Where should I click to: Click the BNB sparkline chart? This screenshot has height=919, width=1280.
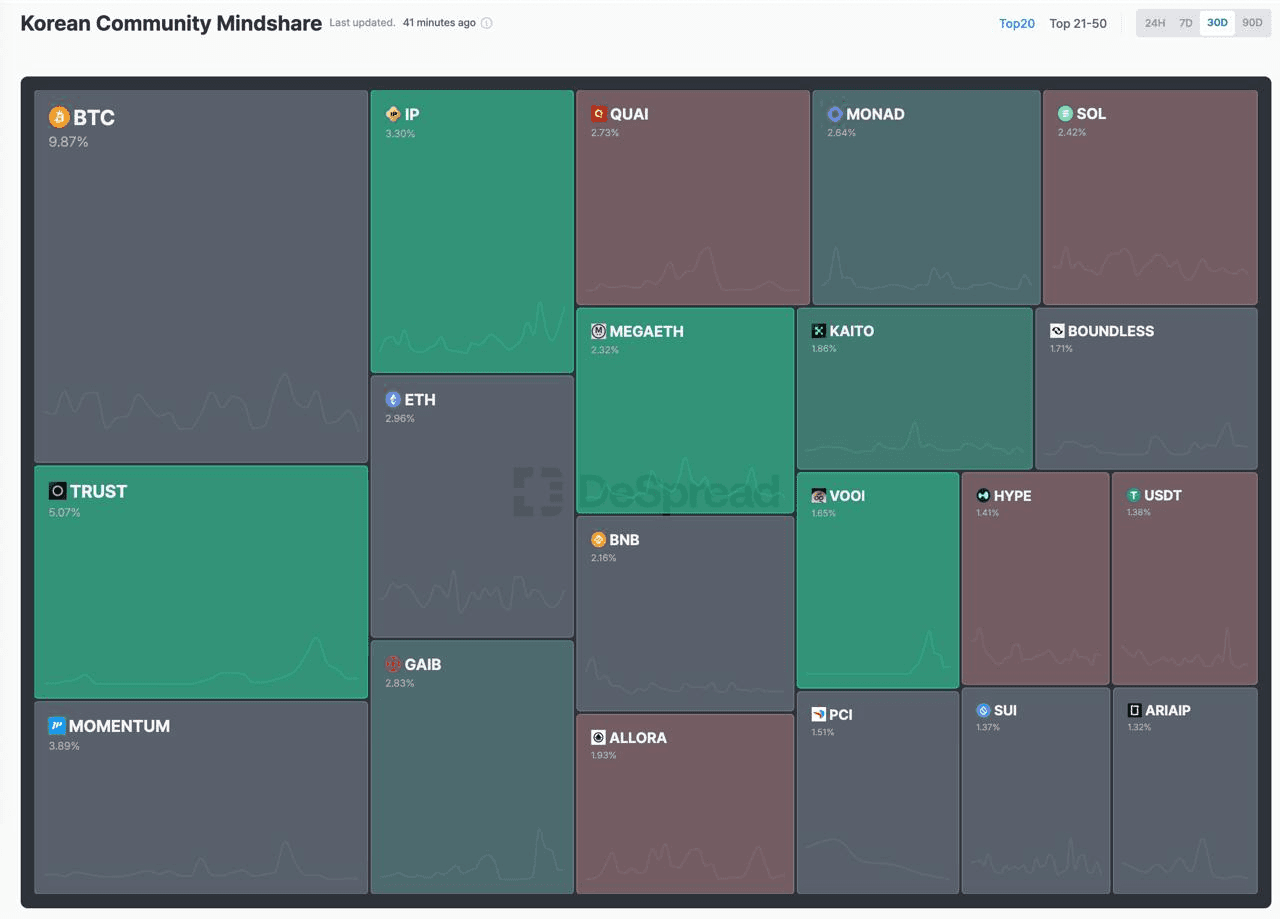(x=685, y=680)
